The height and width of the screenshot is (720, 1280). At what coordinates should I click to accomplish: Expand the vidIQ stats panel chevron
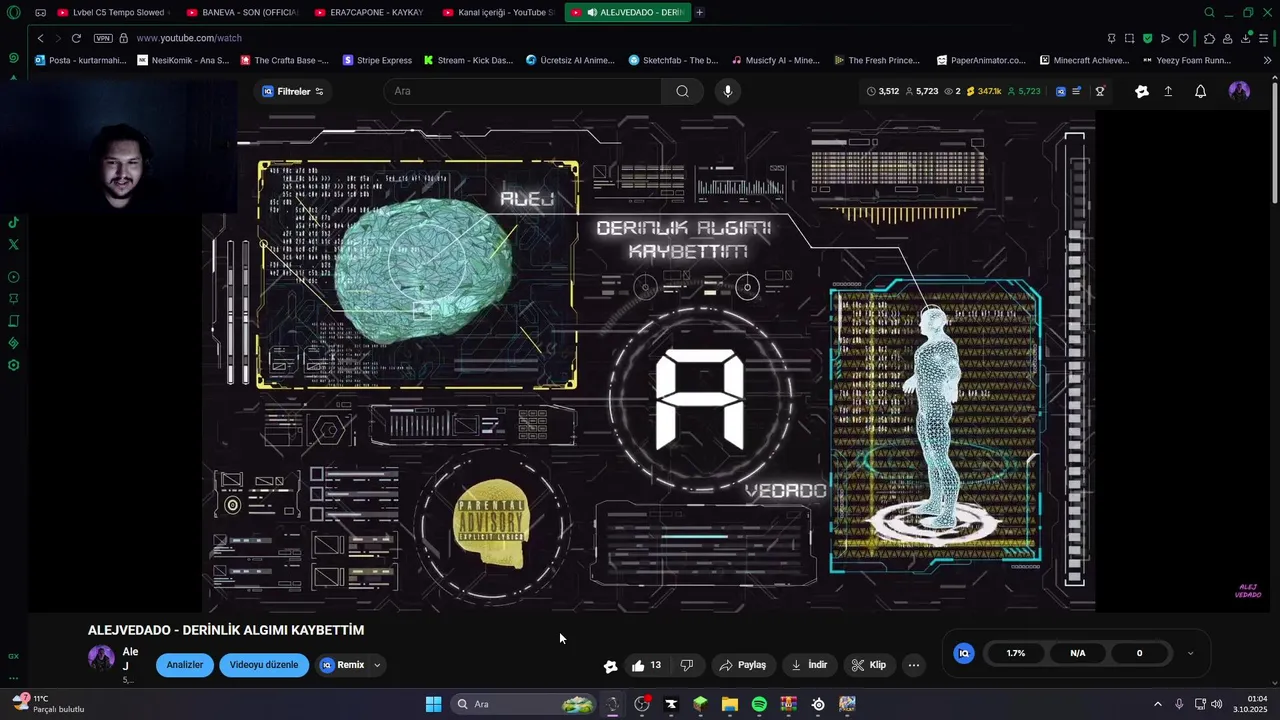tap(1190, 653)
